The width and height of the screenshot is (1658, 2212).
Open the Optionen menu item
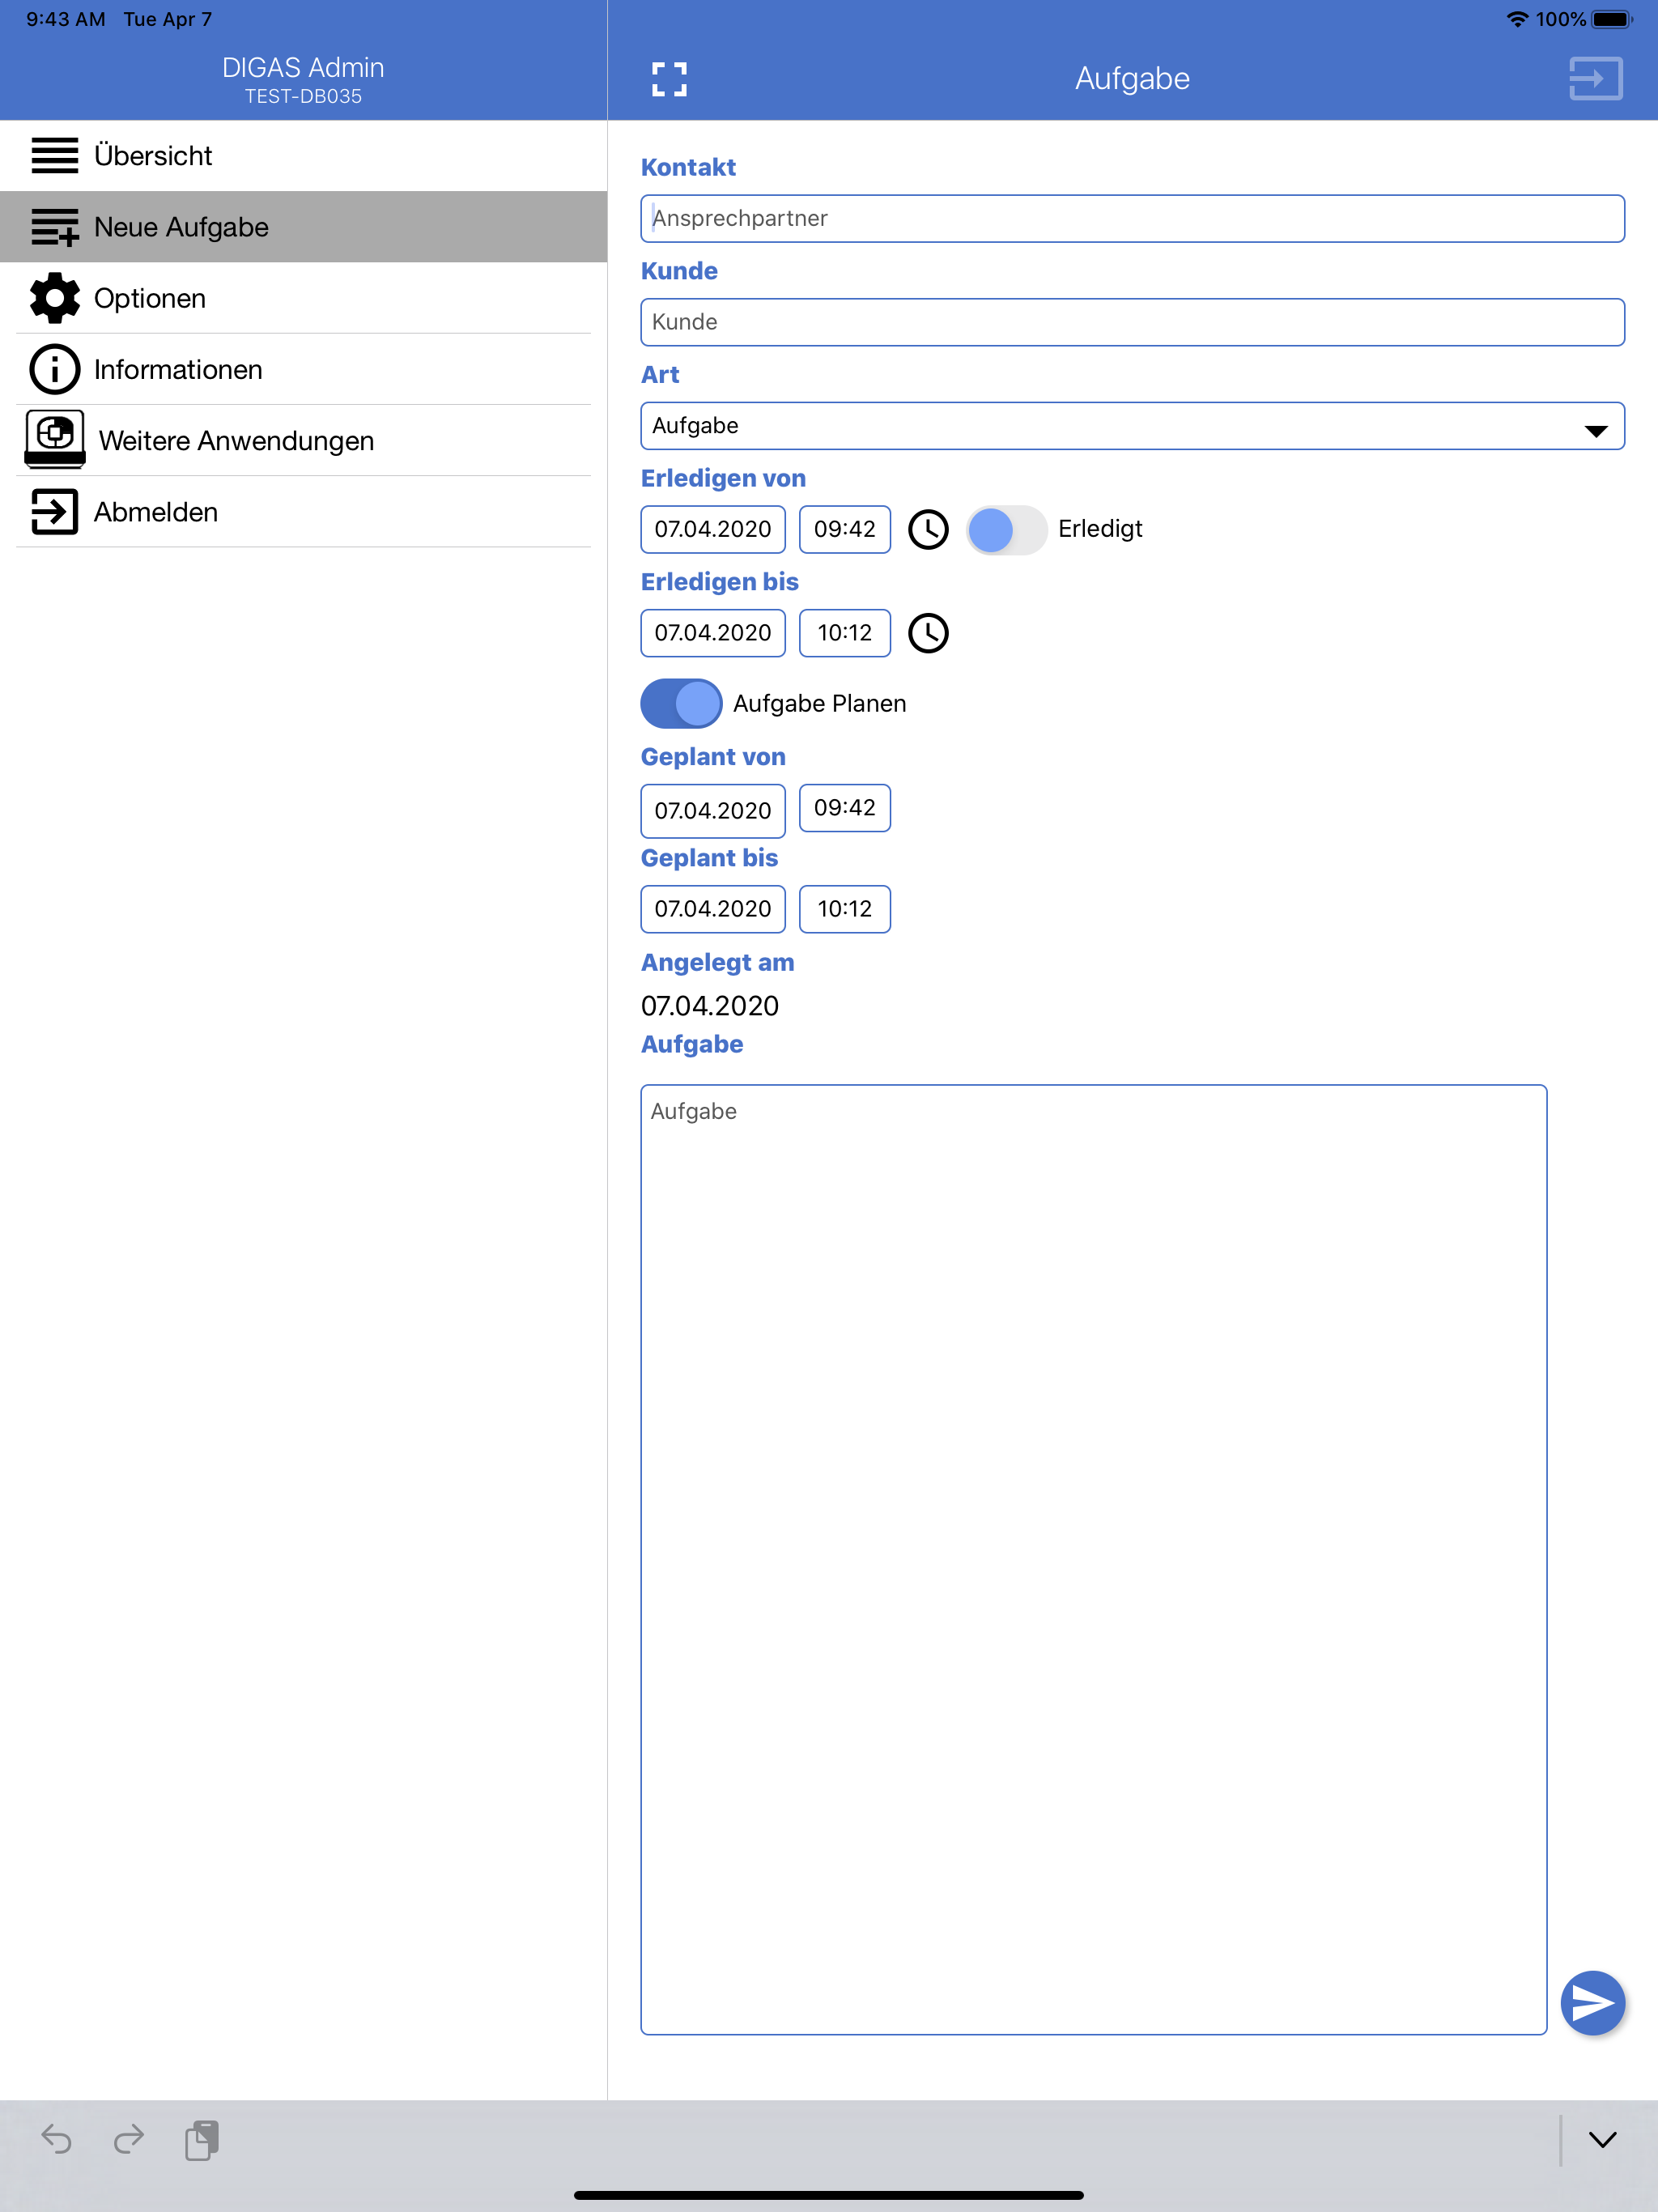(x=303, y=298)
